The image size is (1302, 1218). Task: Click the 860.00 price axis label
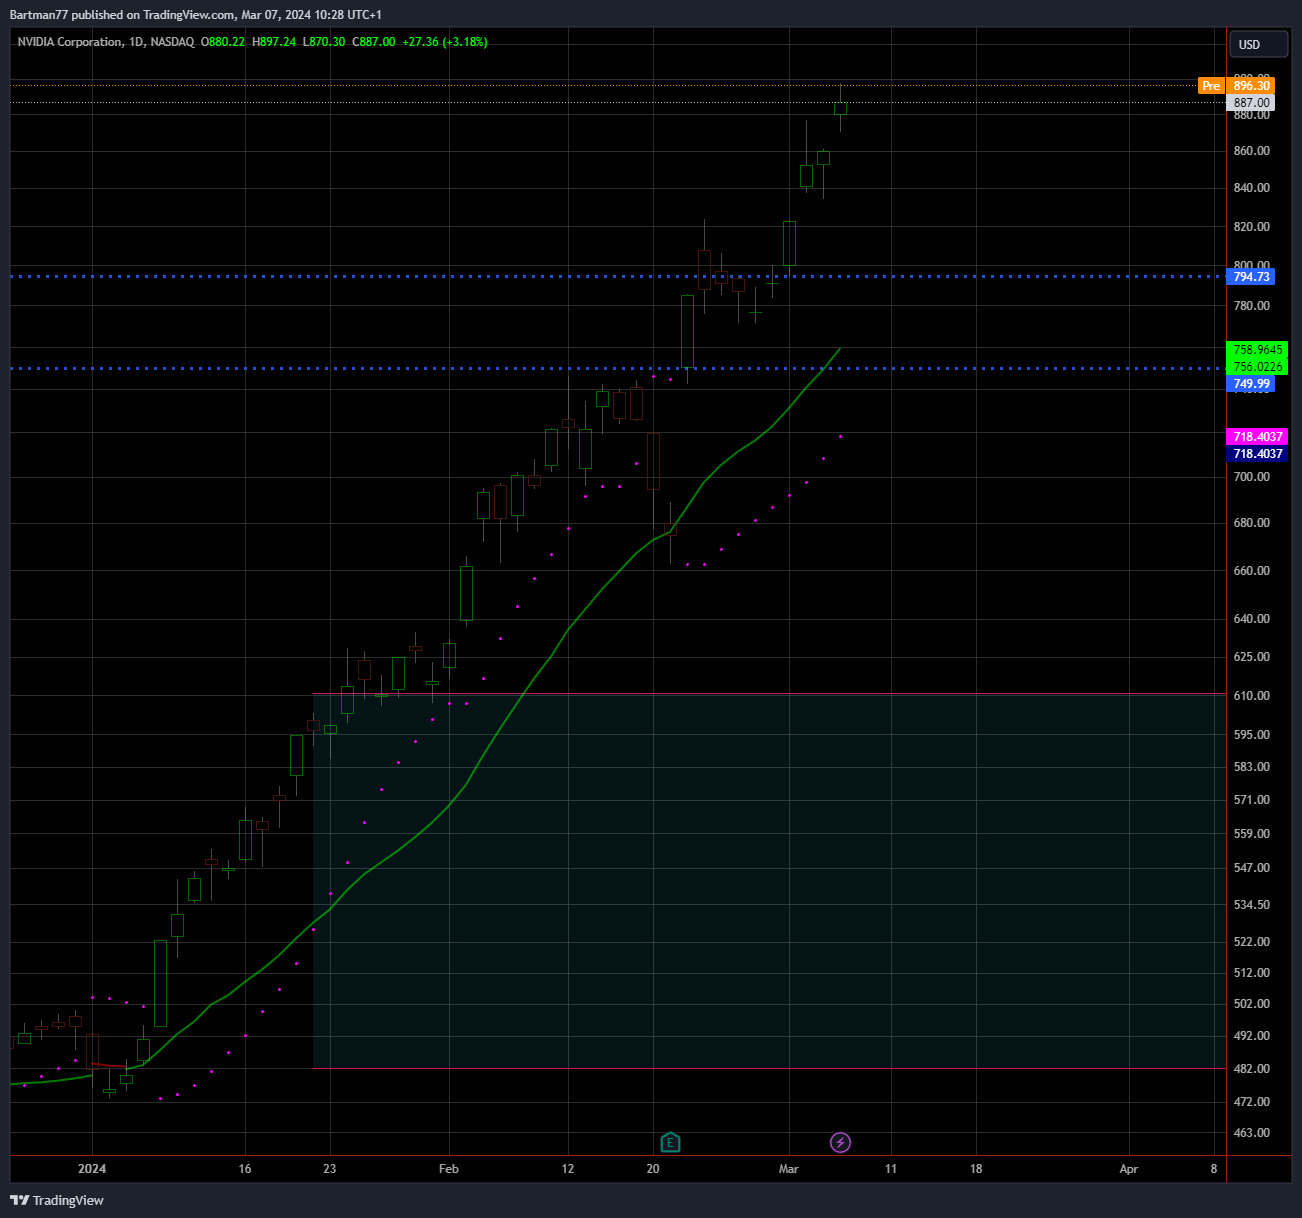[1252, 151]
